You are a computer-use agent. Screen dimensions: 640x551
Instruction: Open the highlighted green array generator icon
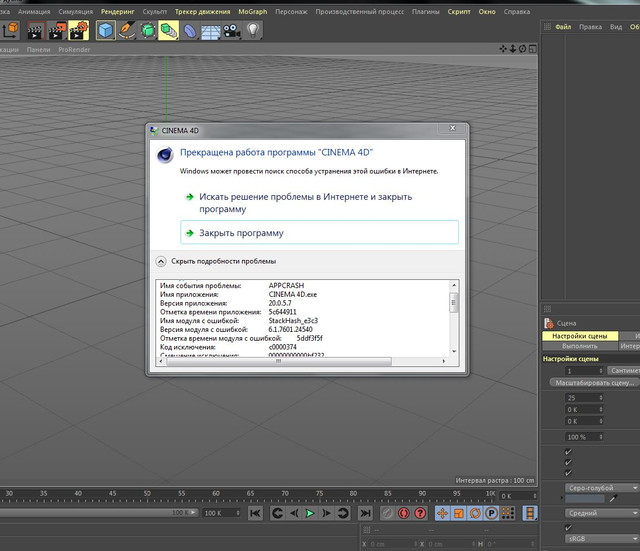coord(169,31)
